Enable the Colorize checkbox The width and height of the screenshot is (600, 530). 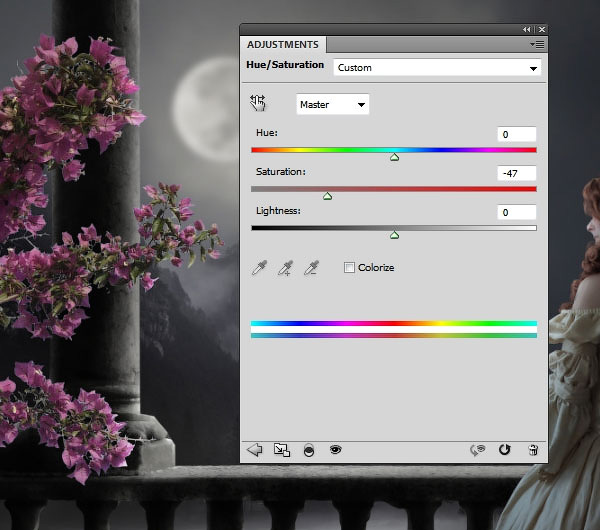pyautogui.click(x=349, y=267)
